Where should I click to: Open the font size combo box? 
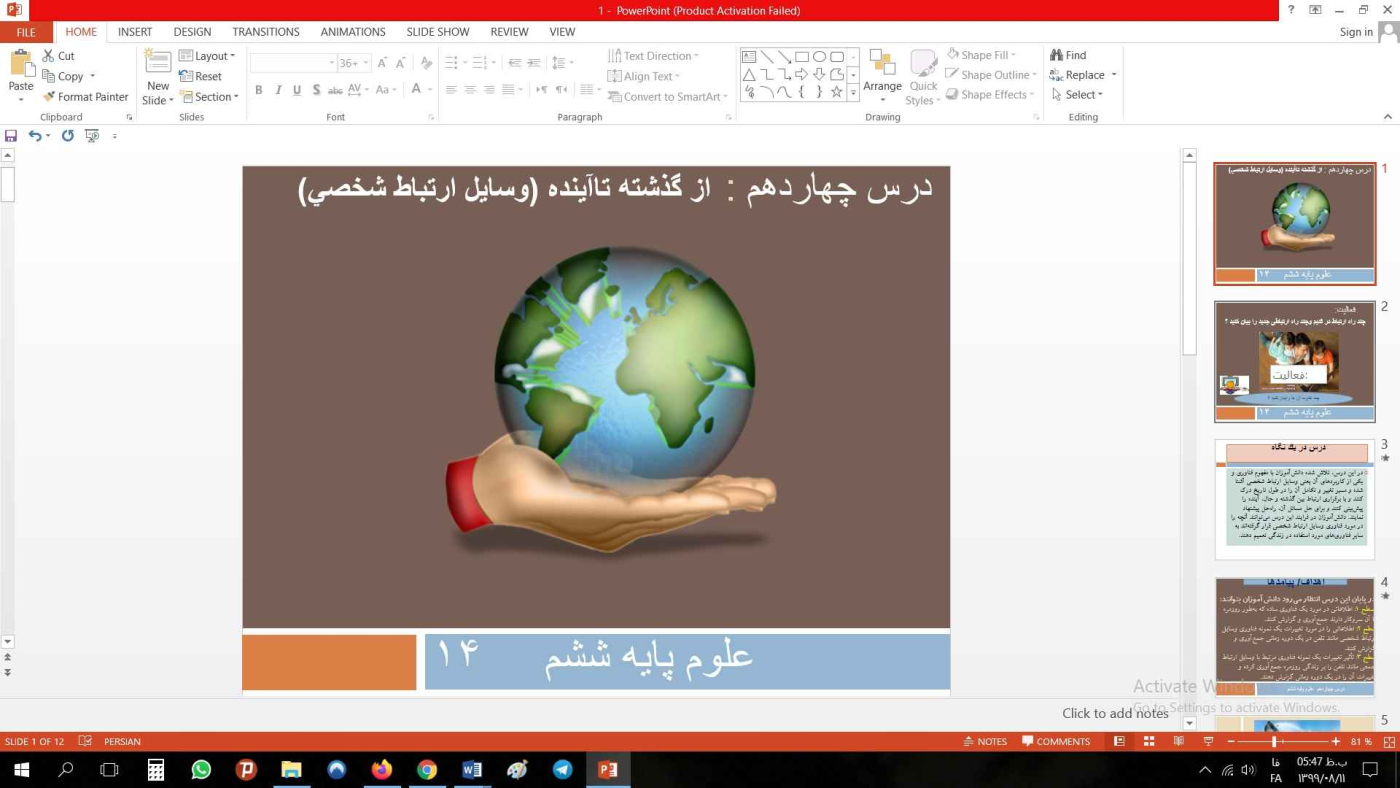pyautogui.click(x=352, y=63)
